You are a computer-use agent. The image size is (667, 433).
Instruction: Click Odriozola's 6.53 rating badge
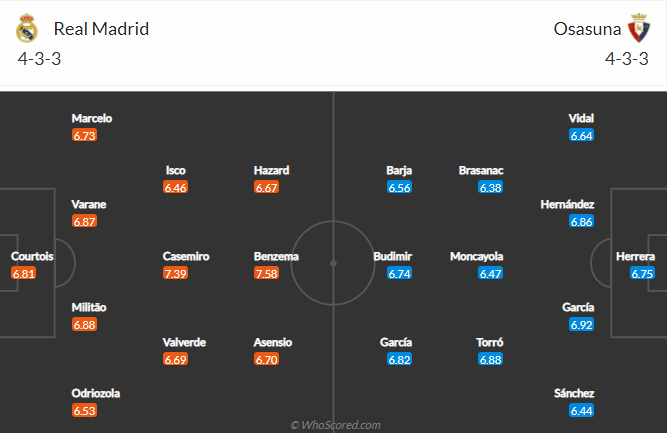(84, 410)
